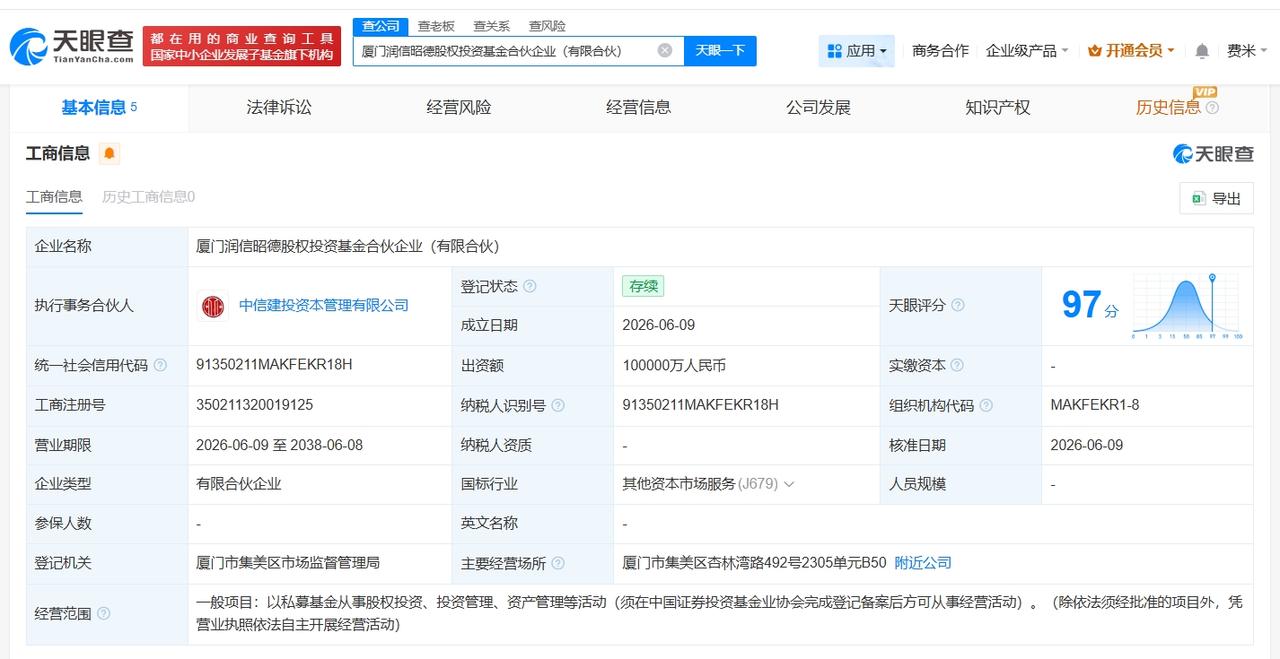Select the 查风险 search tab
The width and height of the screenshot is (1280, 659).
coord(547,27)
